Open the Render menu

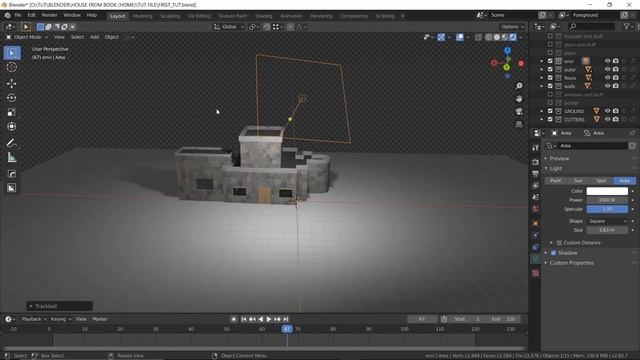click(49, 16)
